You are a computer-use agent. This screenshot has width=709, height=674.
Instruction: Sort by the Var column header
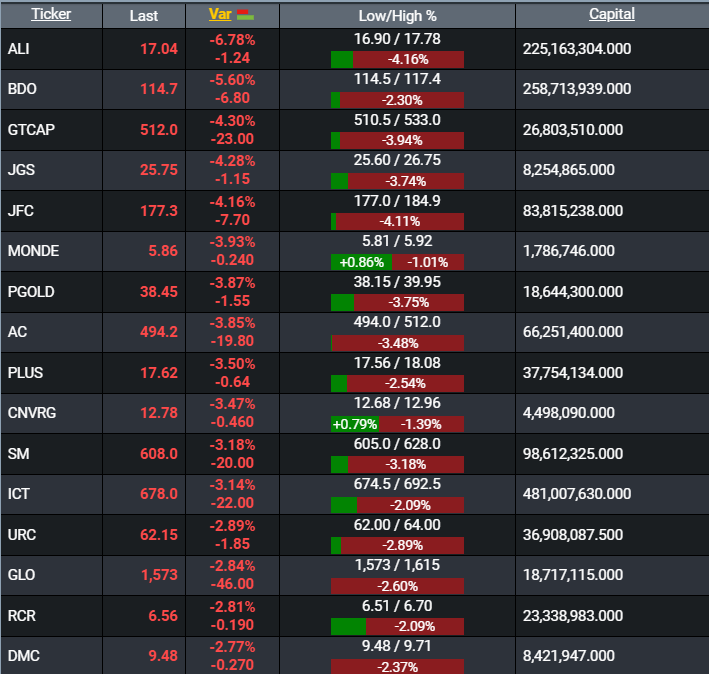(220, 14)
